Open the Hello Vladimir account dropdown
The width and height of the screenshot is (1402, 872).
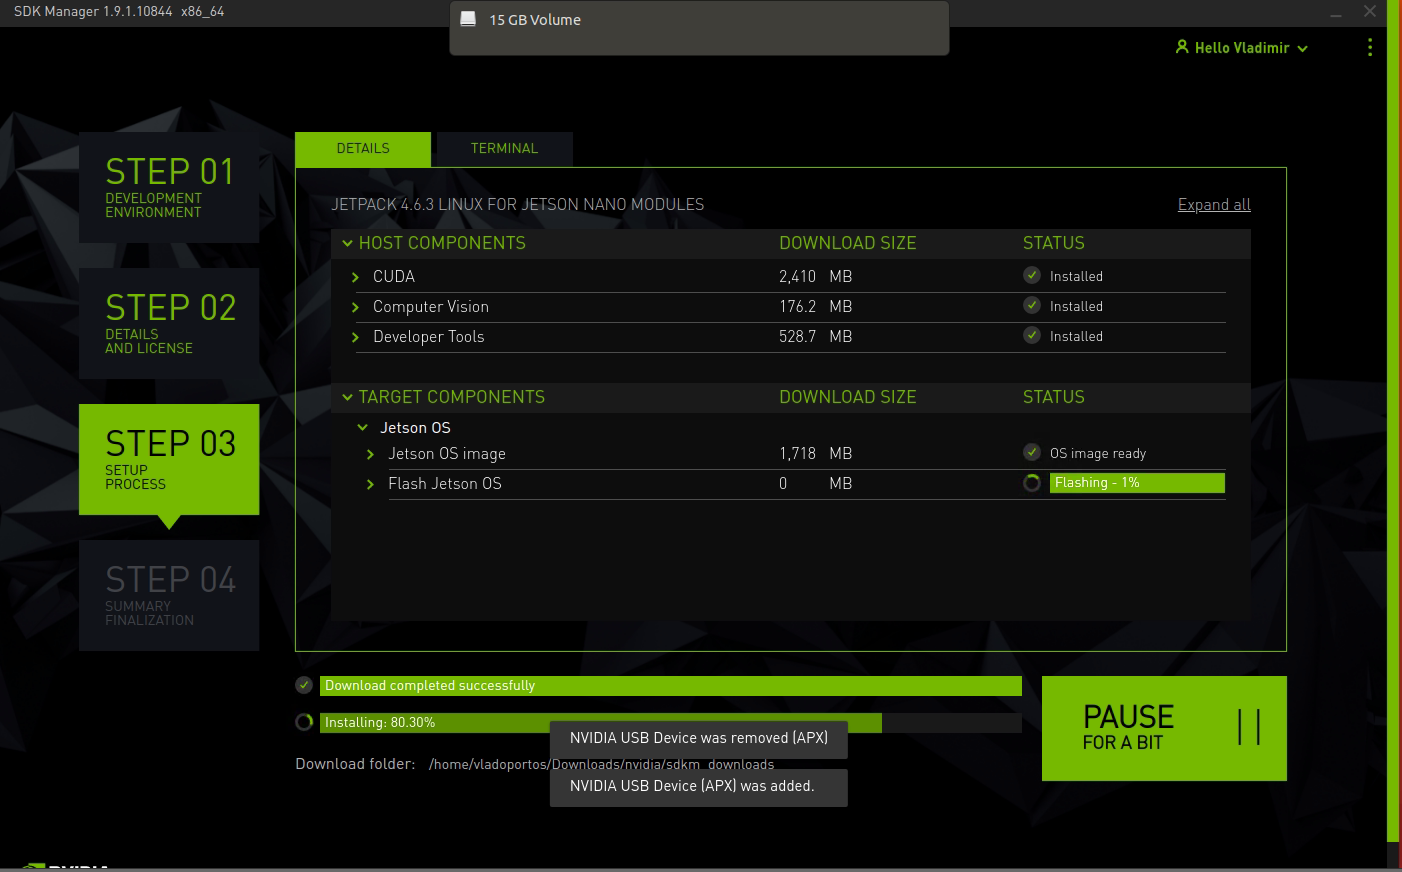click(x=1241, y=47)
